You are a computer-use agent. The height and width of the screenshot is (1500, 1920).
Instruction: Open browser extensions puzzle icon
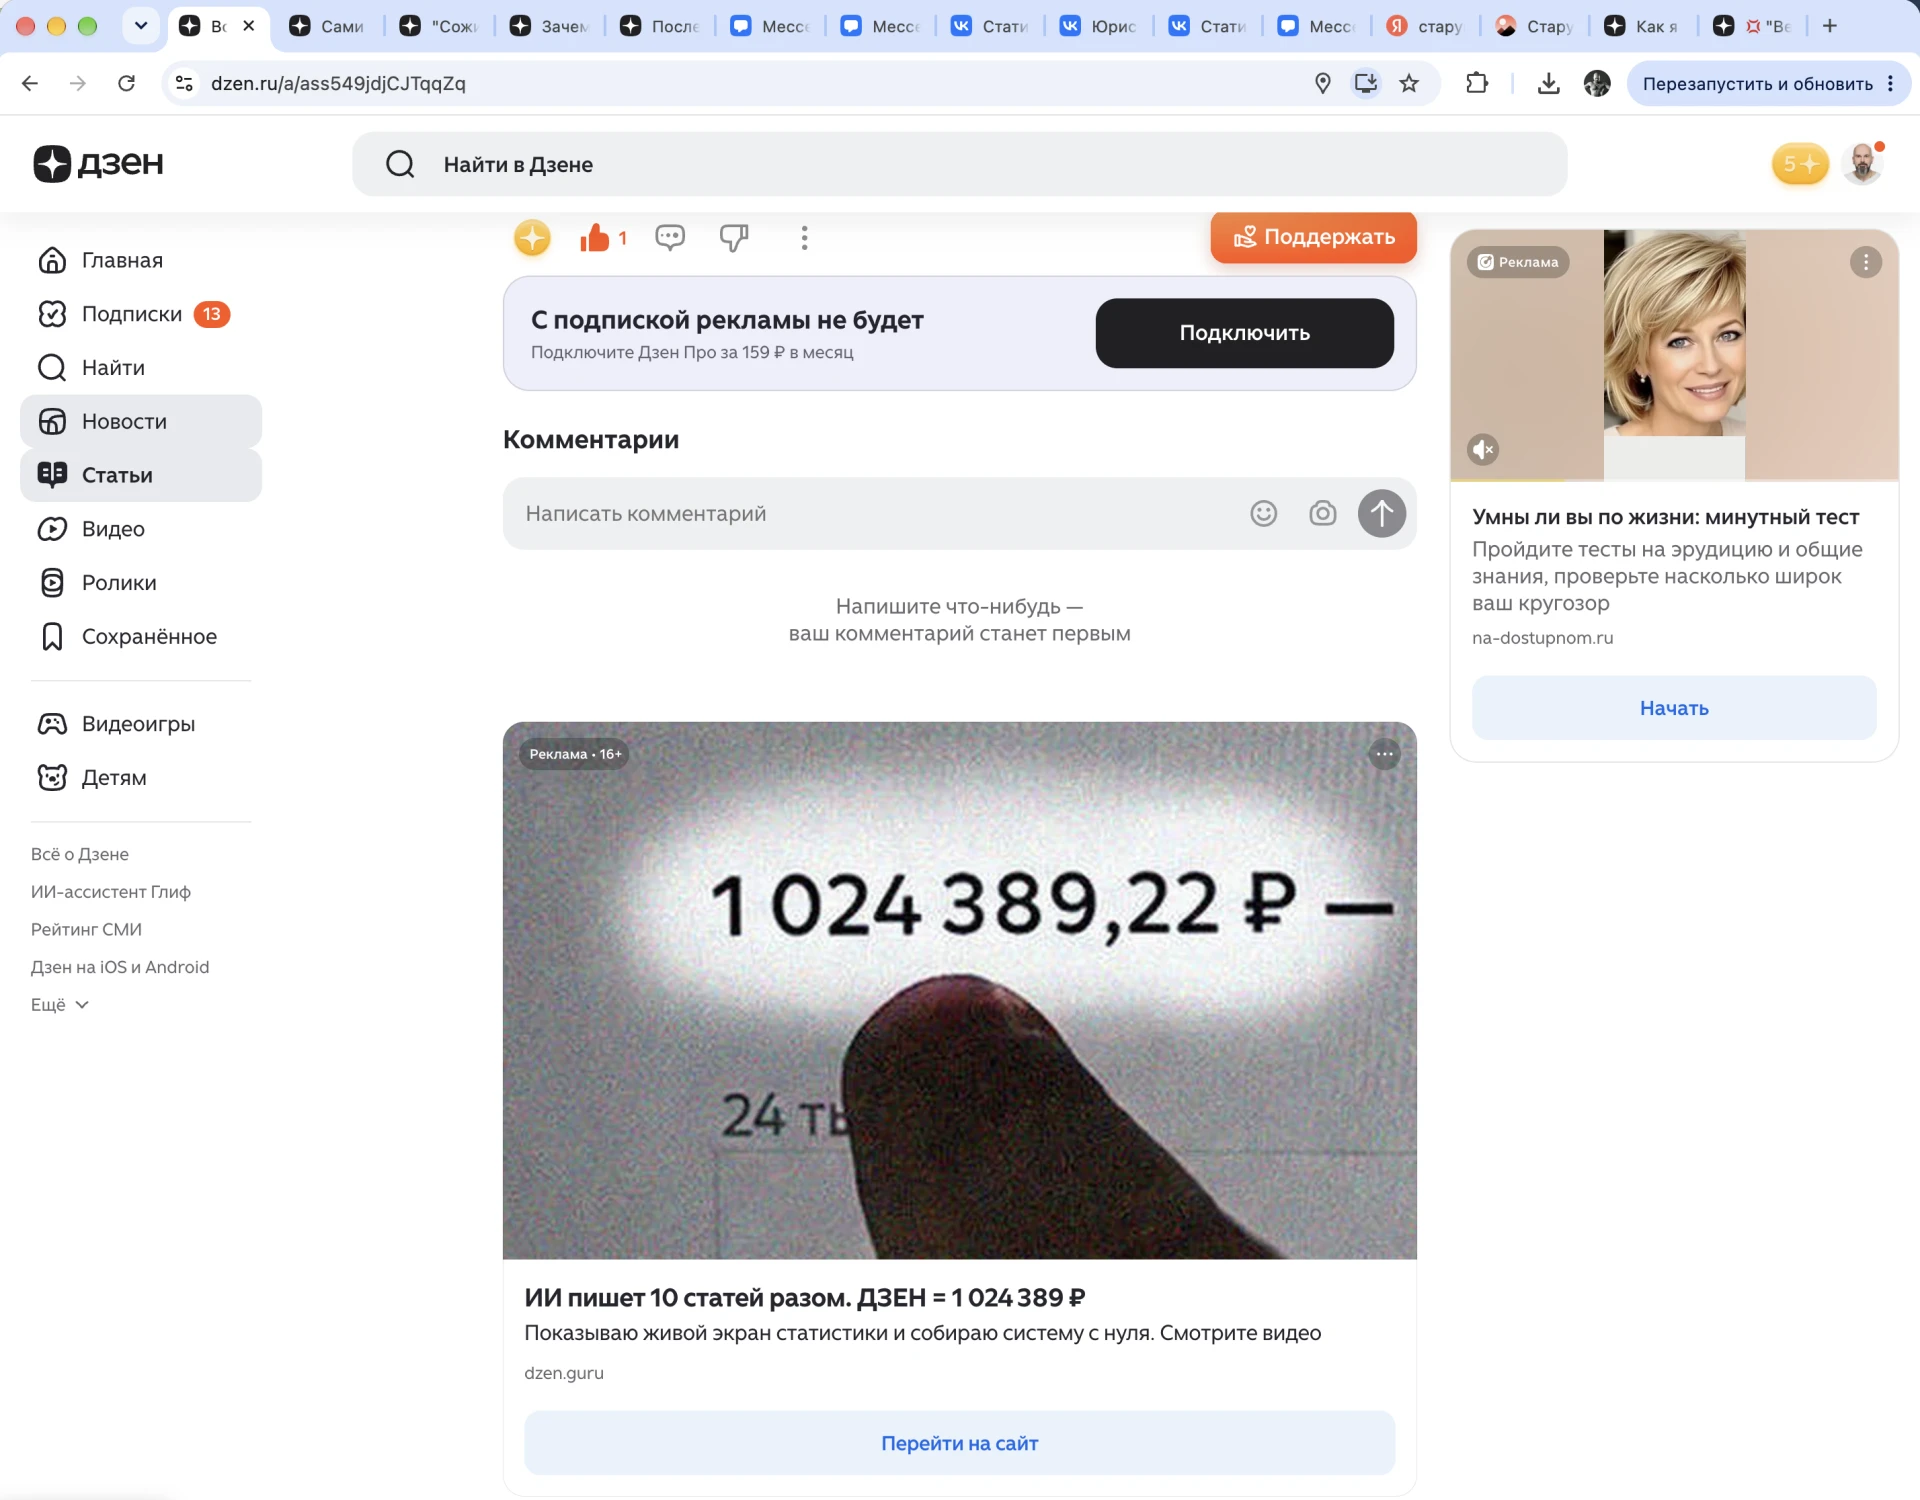tap(1477, 83)
